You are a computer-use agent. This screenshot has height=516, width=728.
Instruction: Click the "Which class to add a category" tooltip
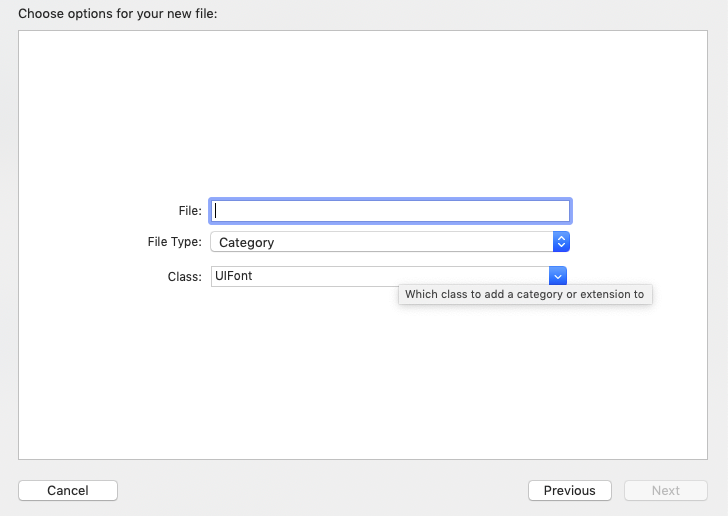tap(524, 295)
